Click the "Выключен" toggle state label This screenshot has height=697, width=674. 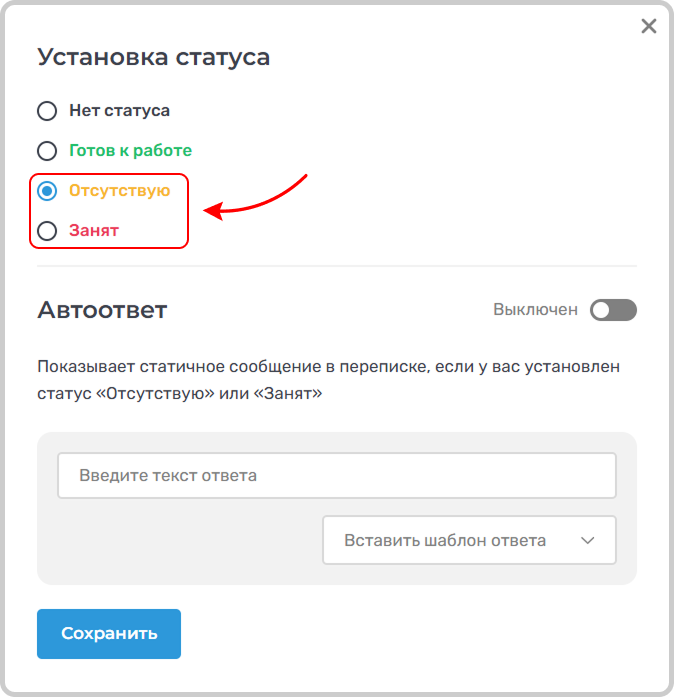click(535, 310)
